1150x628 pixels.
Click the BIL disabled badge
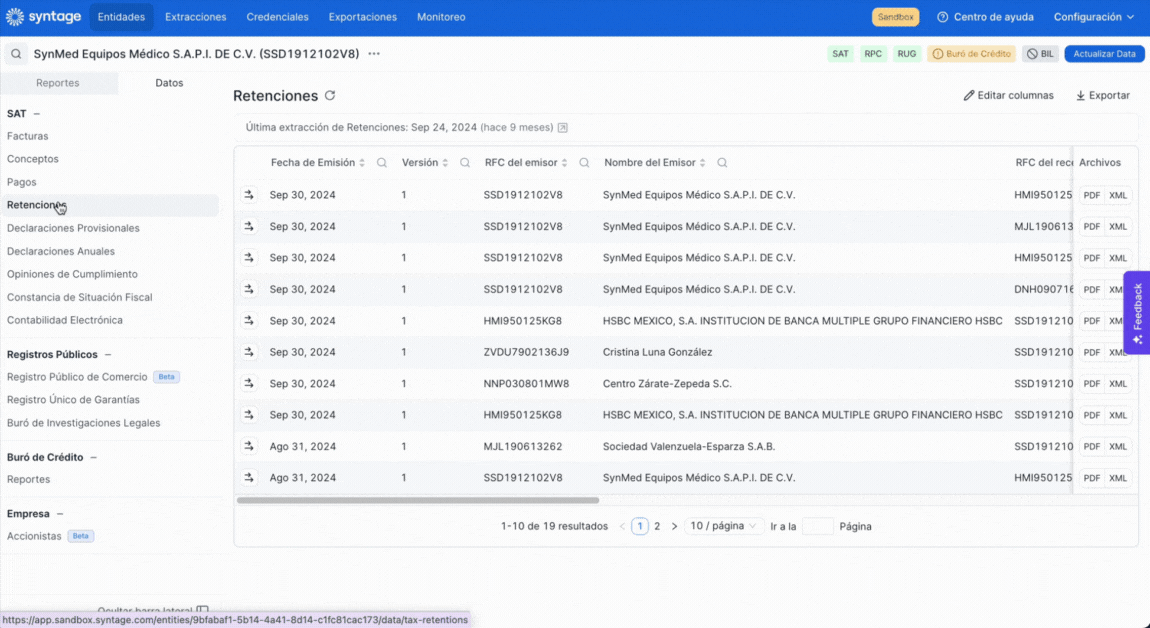[1040, 54]
